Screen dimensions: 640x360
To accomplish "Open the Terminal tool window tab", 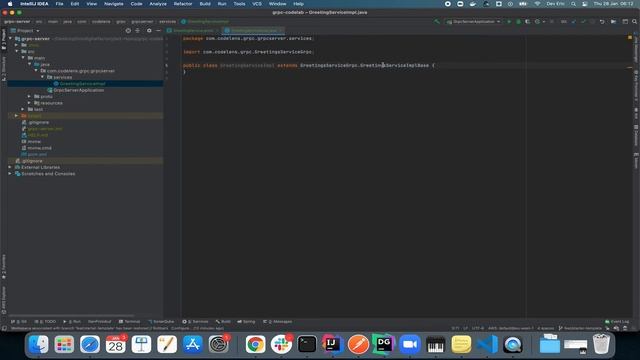I will (129, 322).
